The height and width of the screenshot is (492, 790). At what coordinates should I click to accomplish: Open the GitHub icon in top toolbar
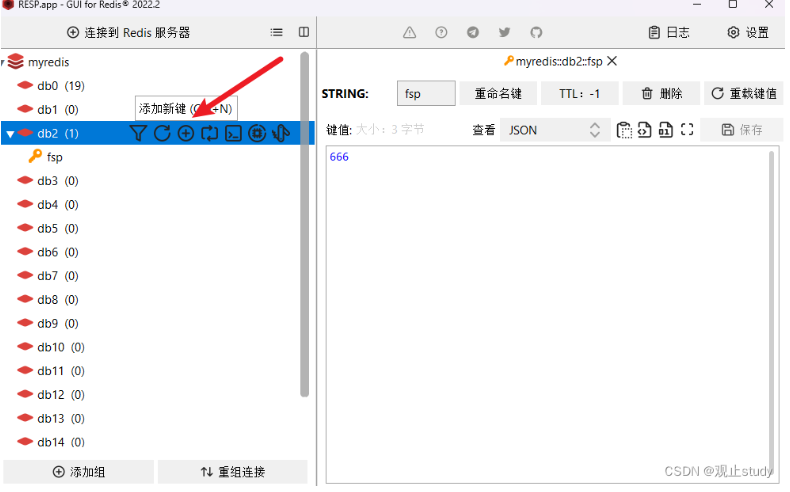(x=536, y=33)
